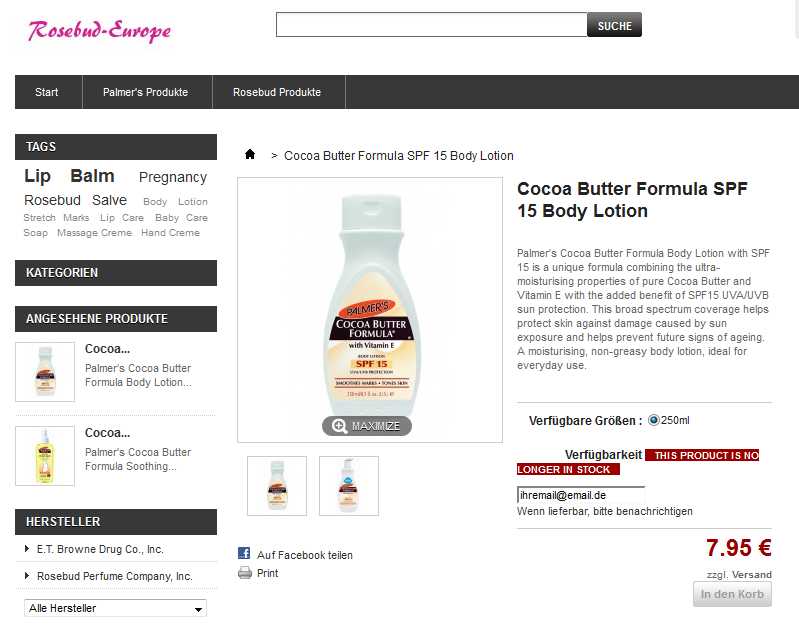Open the Rosebud Produkte menu
This screenshot has height=625, width=799.
pos(278,92)
